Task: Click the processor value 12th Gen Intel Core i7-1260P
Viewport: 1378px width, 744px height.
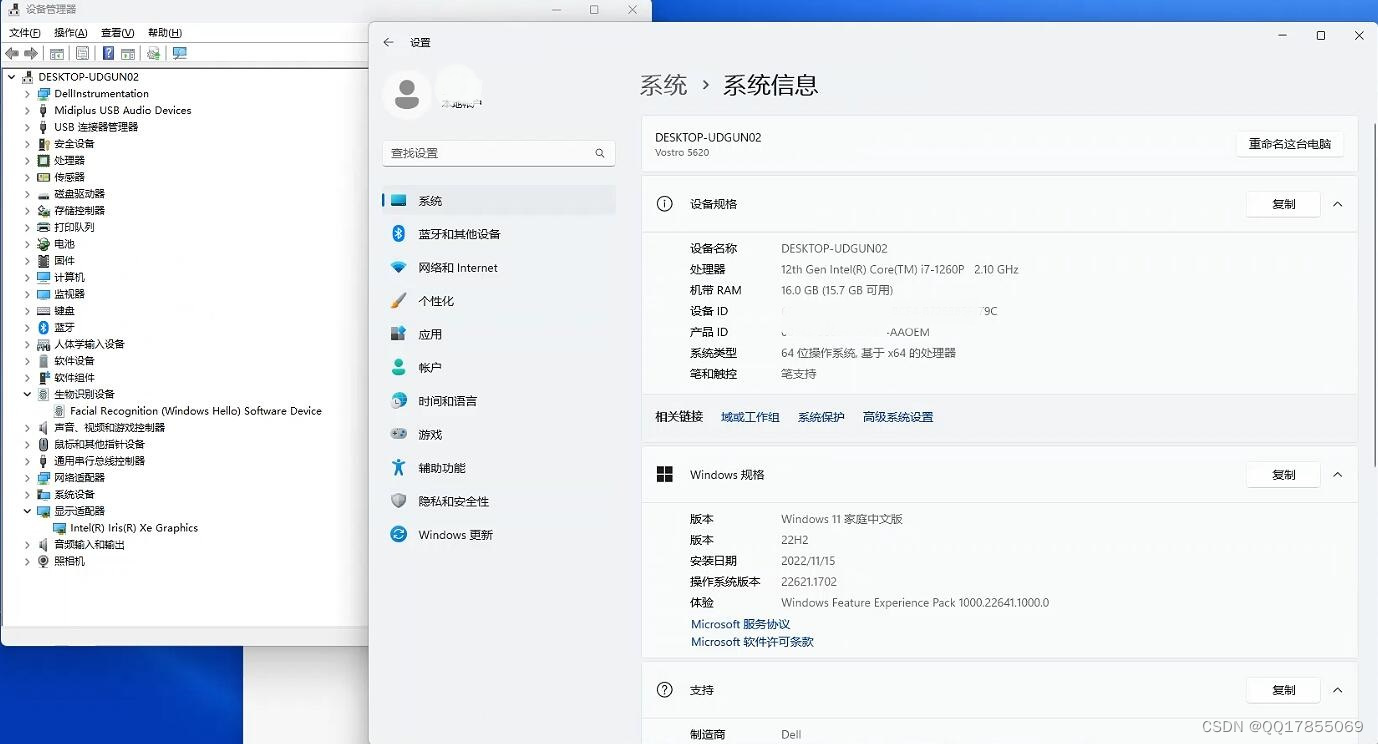Action: pyautogui.click(x=899, y=269)
